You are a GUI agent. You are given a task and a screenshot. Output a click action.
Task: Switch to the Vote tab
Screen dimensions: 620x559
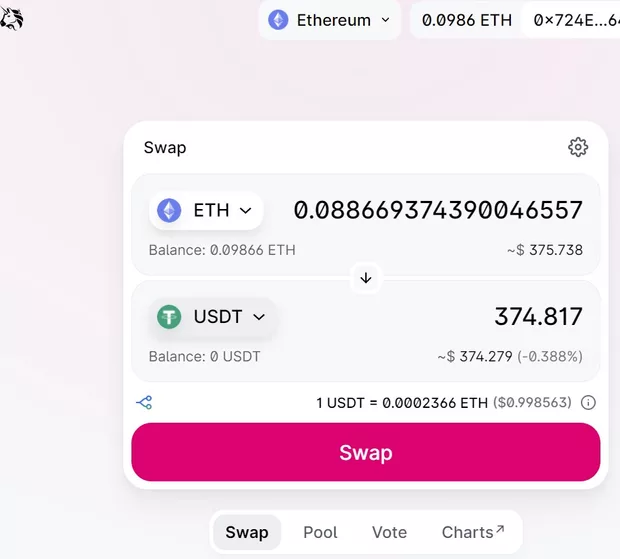[389, 532]
